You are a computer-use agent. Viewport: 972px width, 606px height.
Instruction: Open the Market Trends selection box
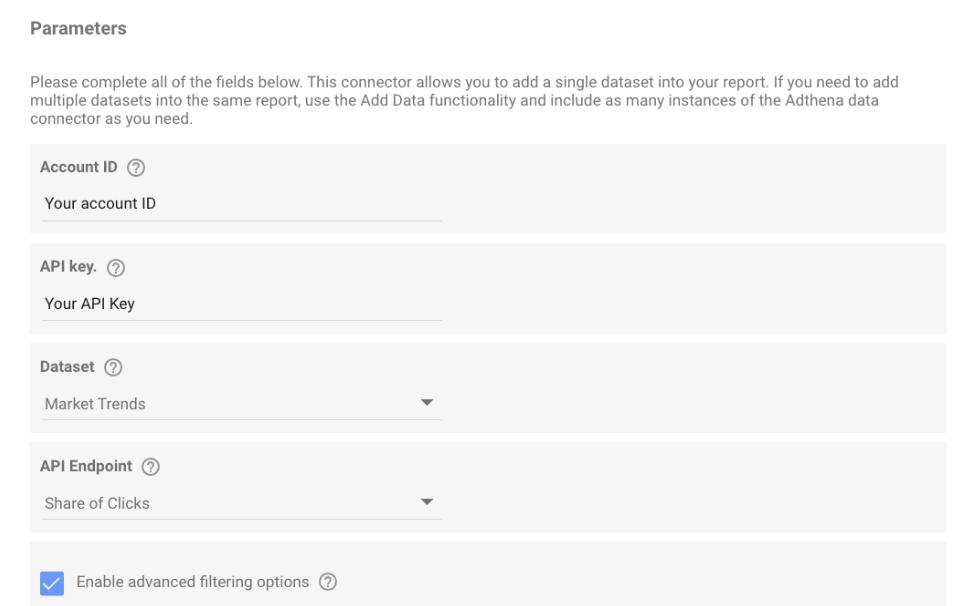242,404
